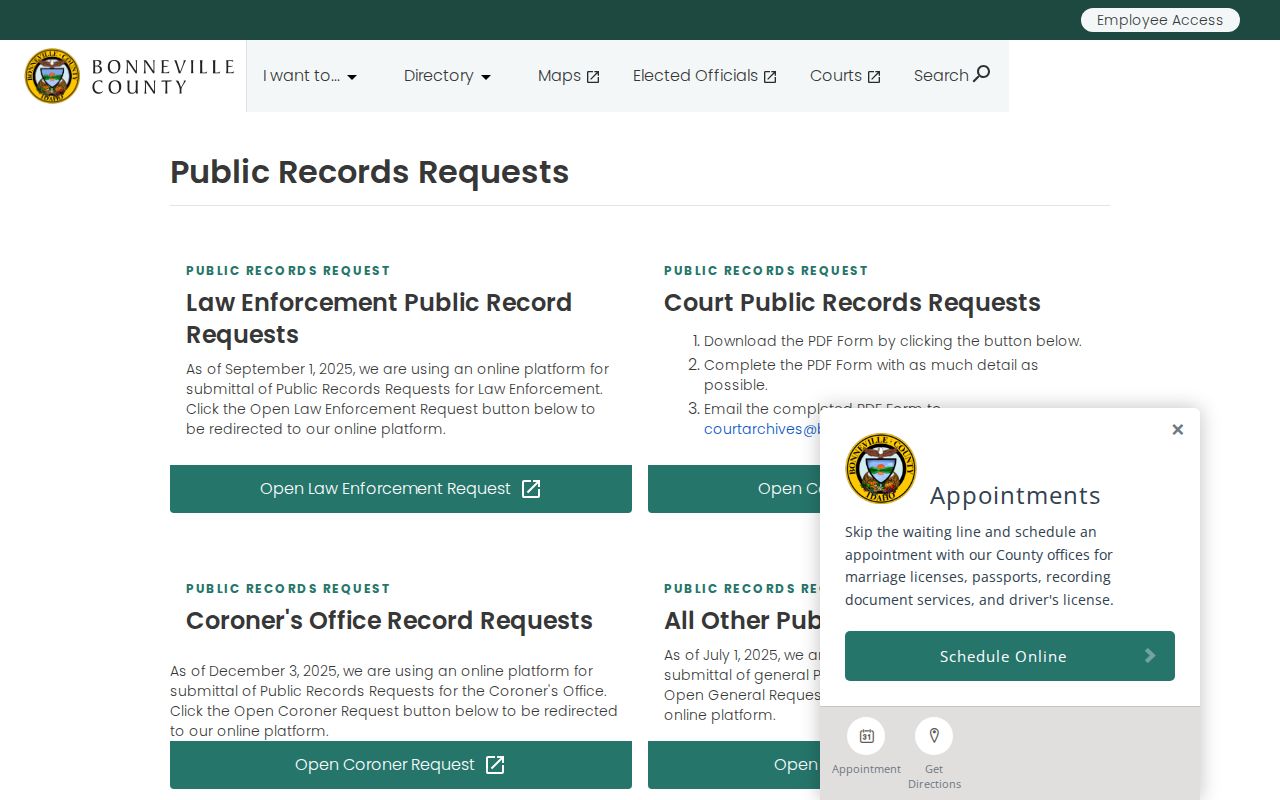Click the Appointment calendar icon
Viewport: 1280px width, 800px height.
[x=866, y=736]
